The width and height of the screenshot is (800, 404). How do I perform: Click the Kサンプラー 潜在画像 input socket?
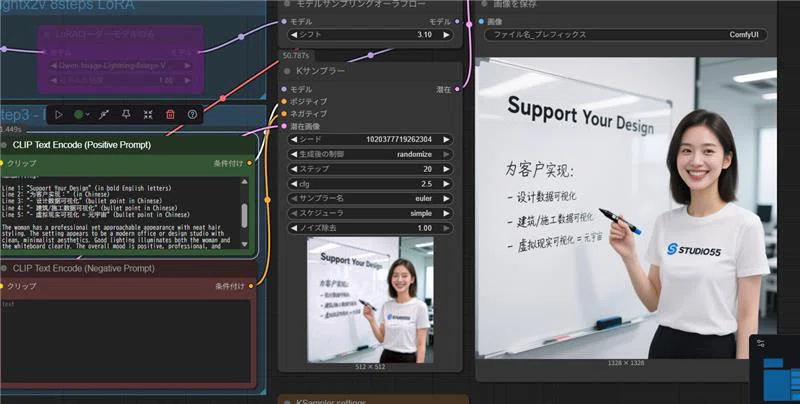tap(284, 126)
